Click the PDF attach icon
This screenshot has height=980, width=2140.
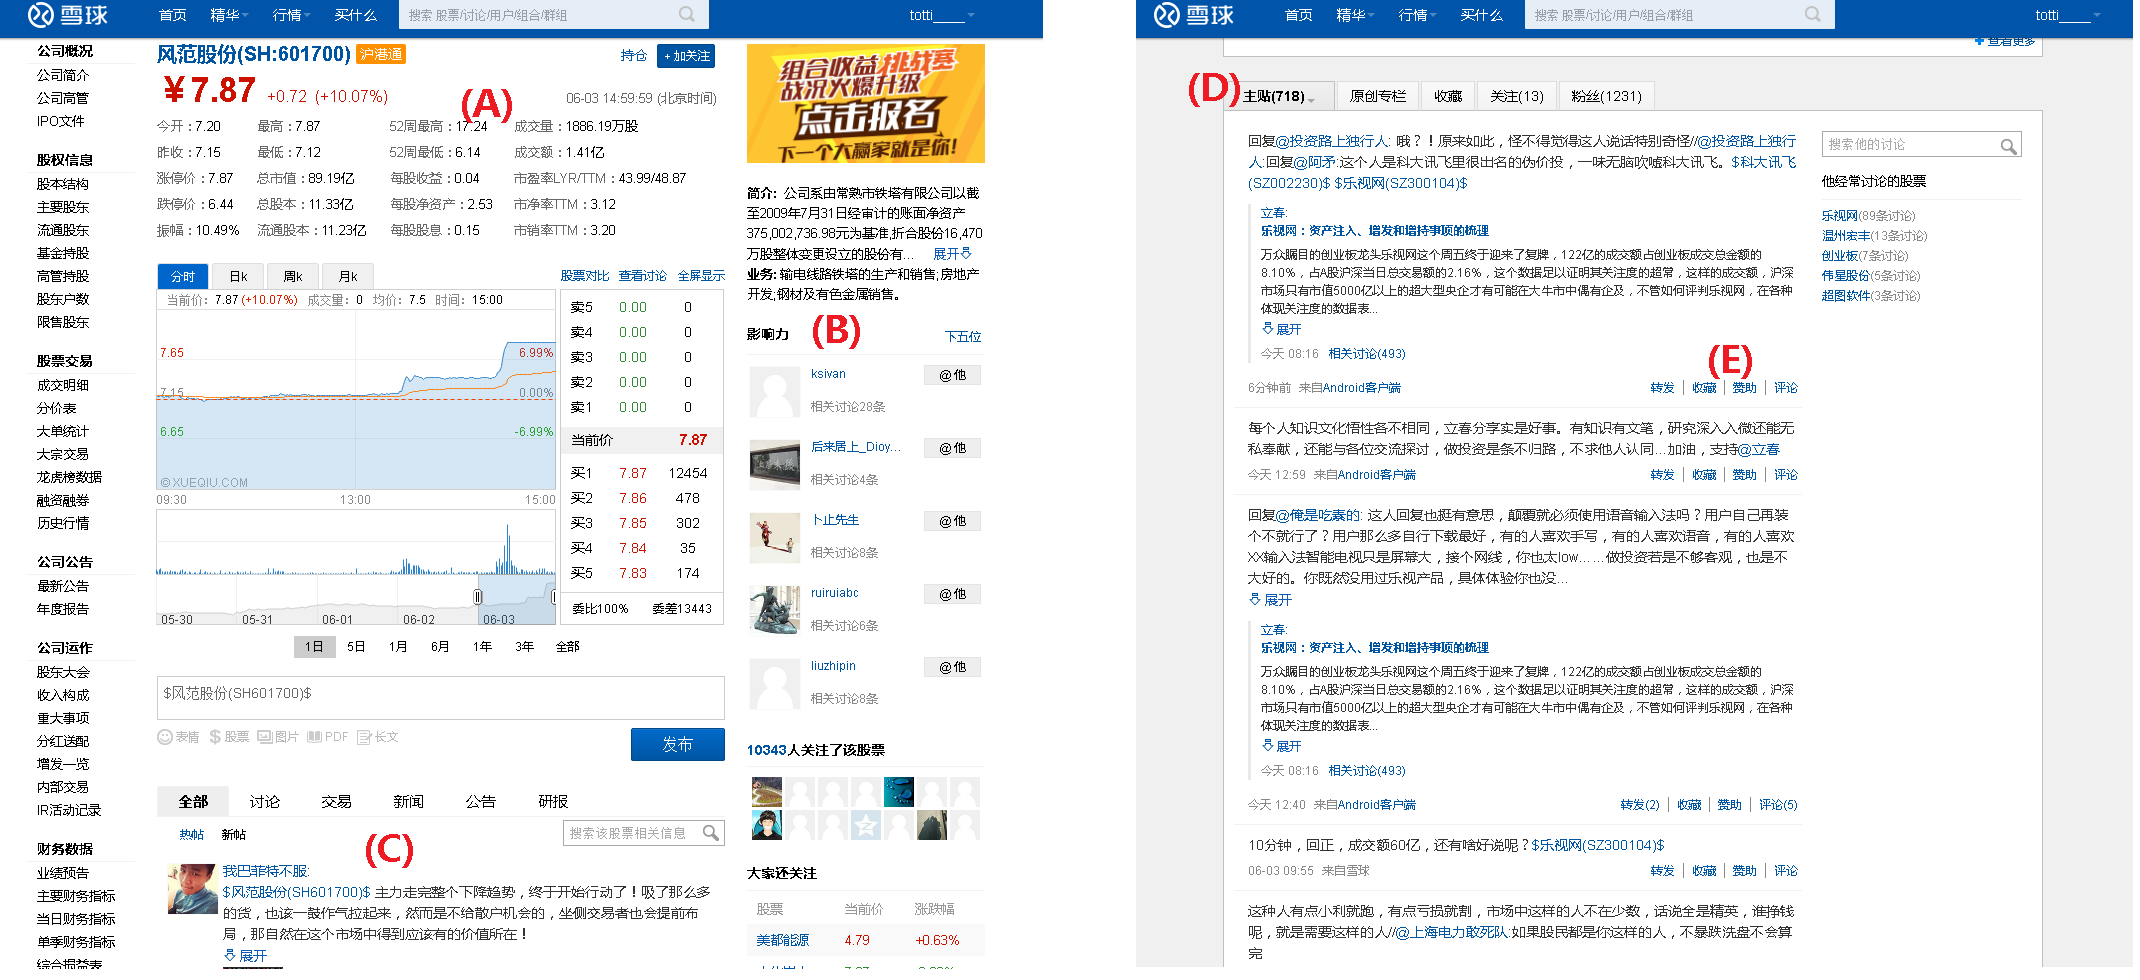click(315, 737)
